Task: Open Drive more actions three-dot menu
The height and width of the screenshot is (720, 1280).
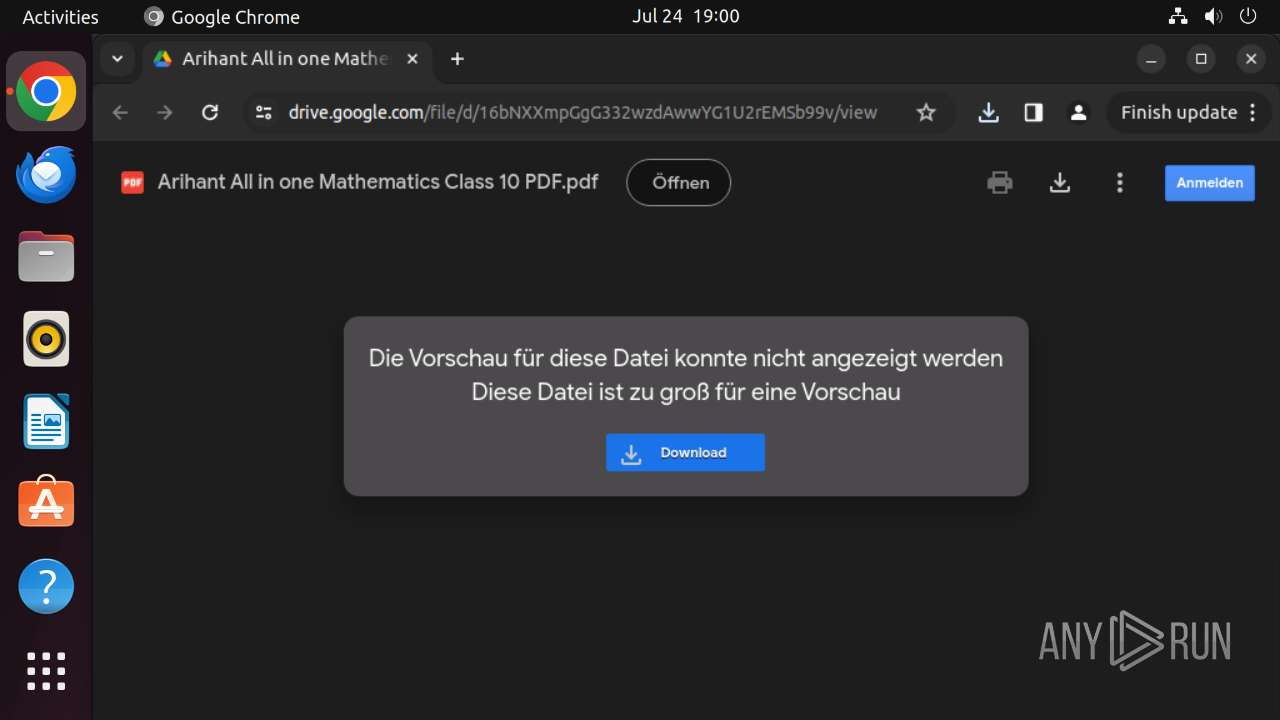Action: click(1120, 183)
